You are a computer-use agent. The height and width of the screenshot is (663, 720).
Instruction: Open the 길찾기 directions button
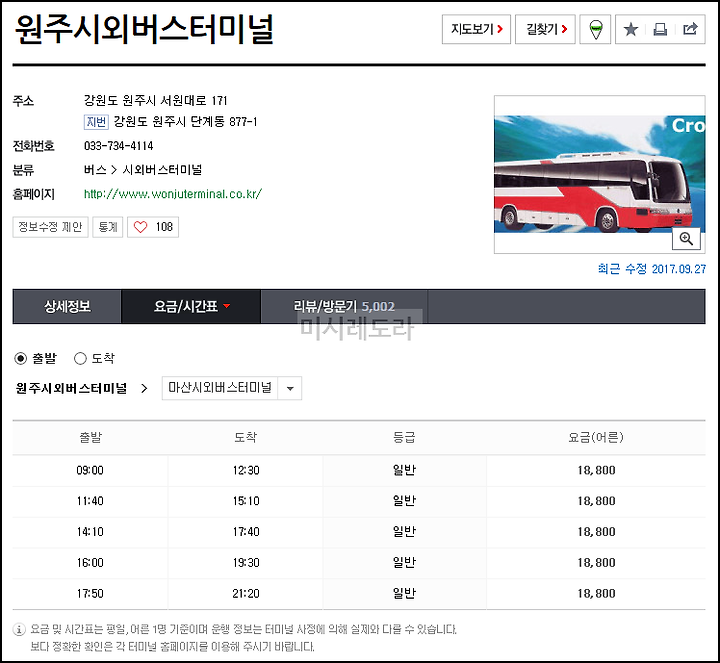pos(545,29)
